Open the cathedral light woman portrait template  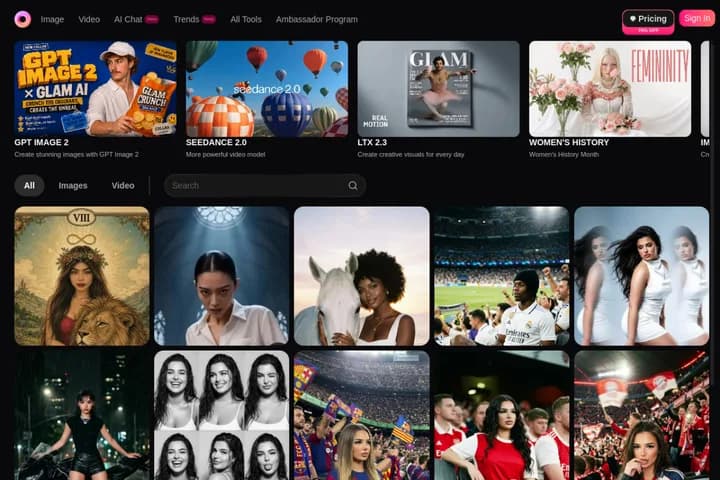point(222,276)
